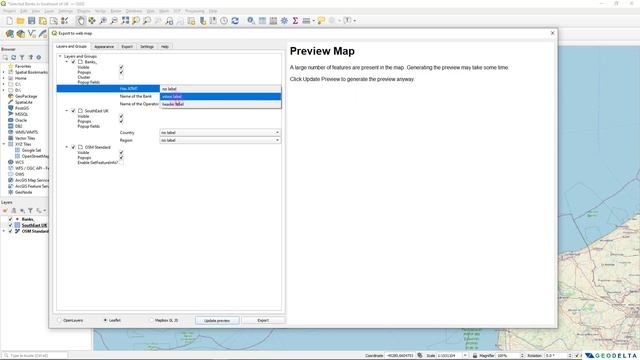Toggle Popups checkbox under OSM Standard
640x360 pixels.
121,158
